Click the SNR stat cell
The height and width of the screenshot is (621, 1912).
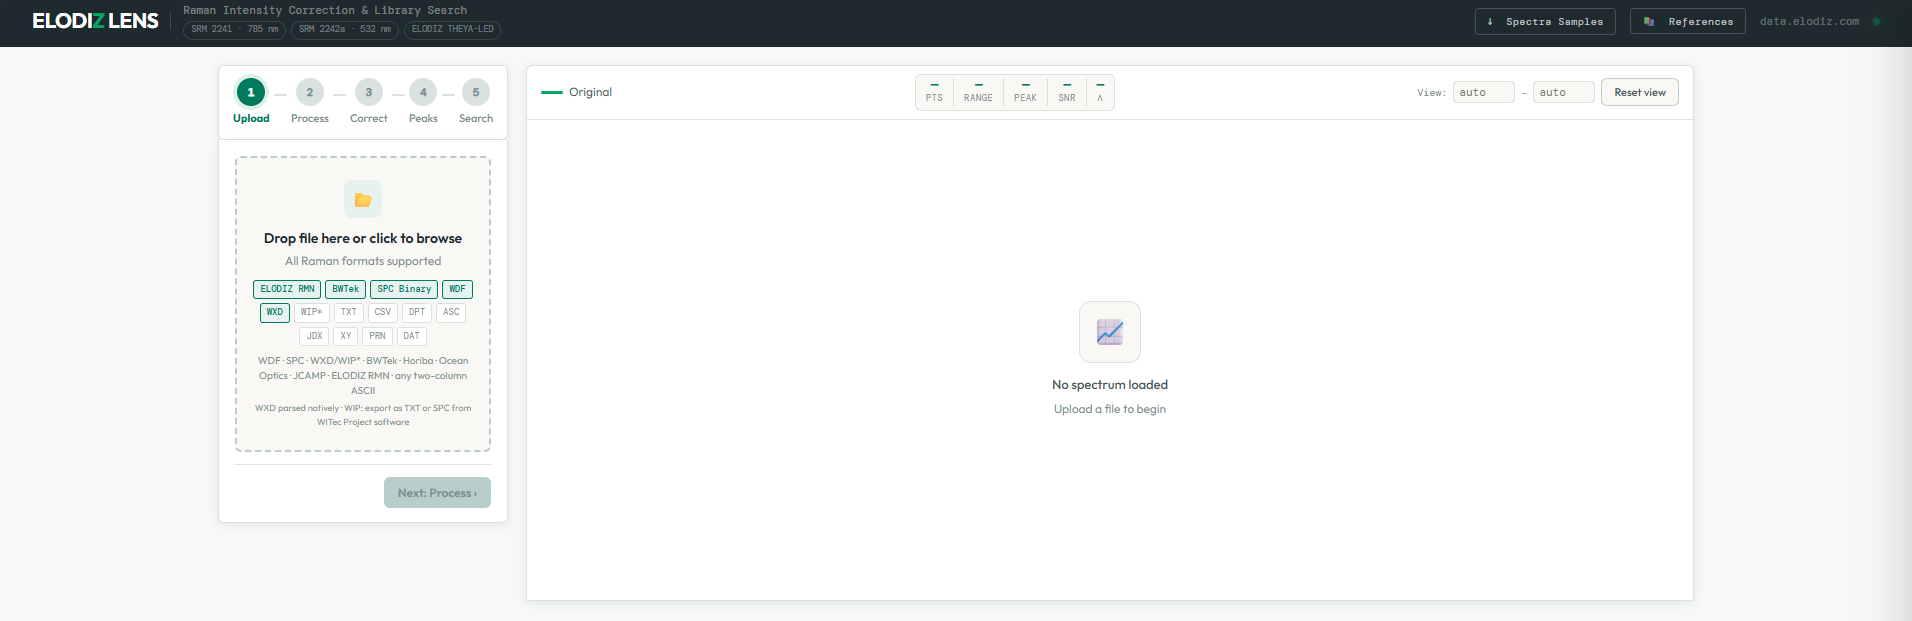point(1067,93)
